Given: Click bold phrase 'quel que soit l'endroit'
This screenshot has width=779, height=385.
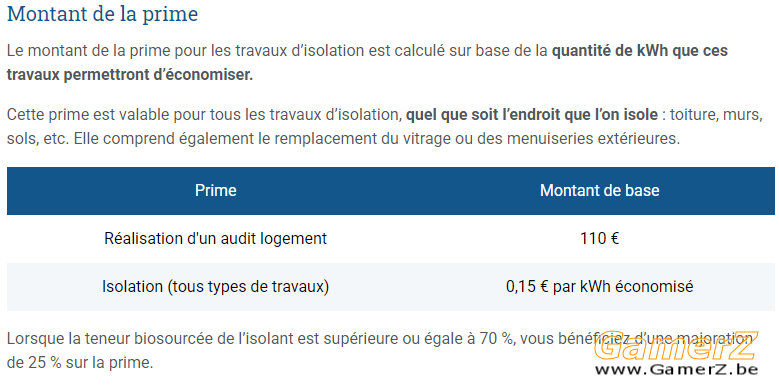Looking at the screenshot, I should (474, 115).
